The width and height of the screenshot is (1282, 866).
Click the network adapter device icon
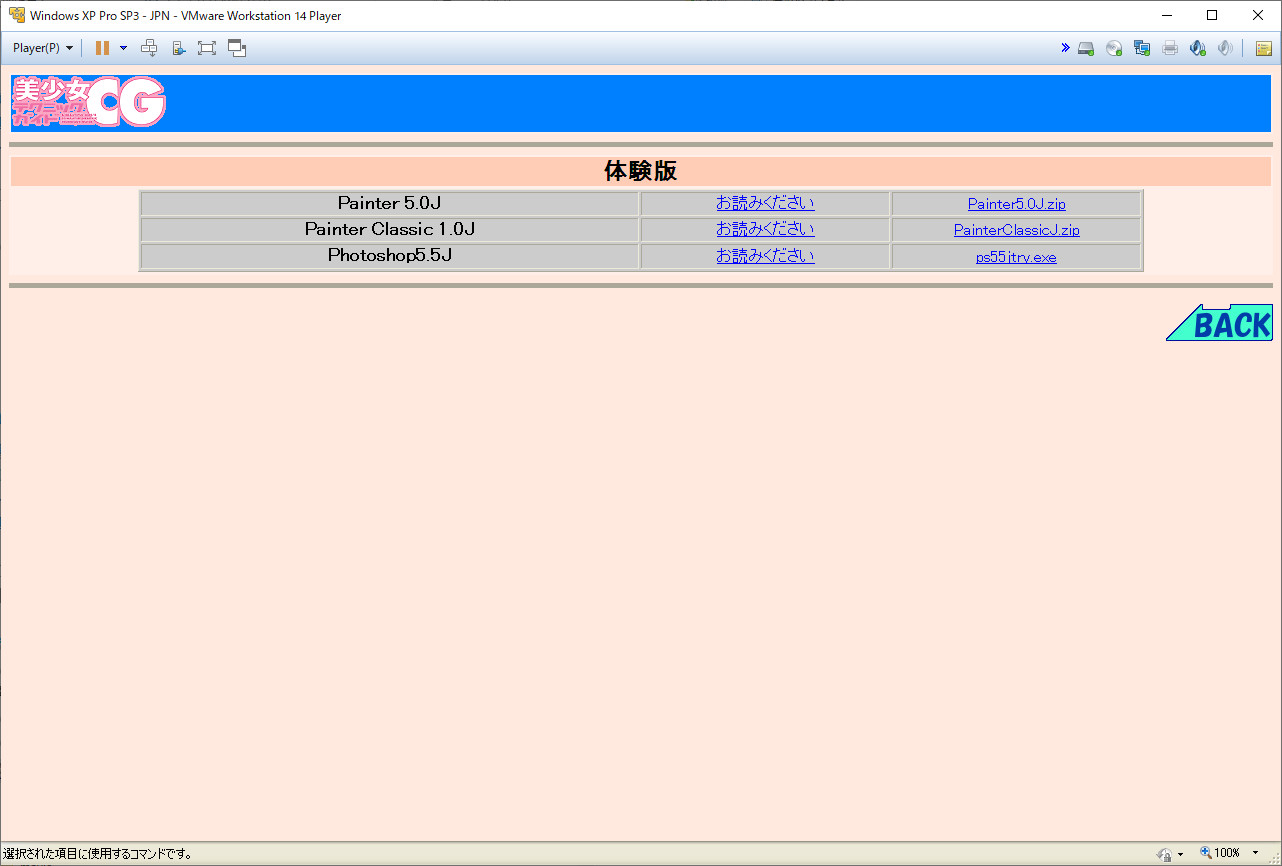[x=1142, y=48]
